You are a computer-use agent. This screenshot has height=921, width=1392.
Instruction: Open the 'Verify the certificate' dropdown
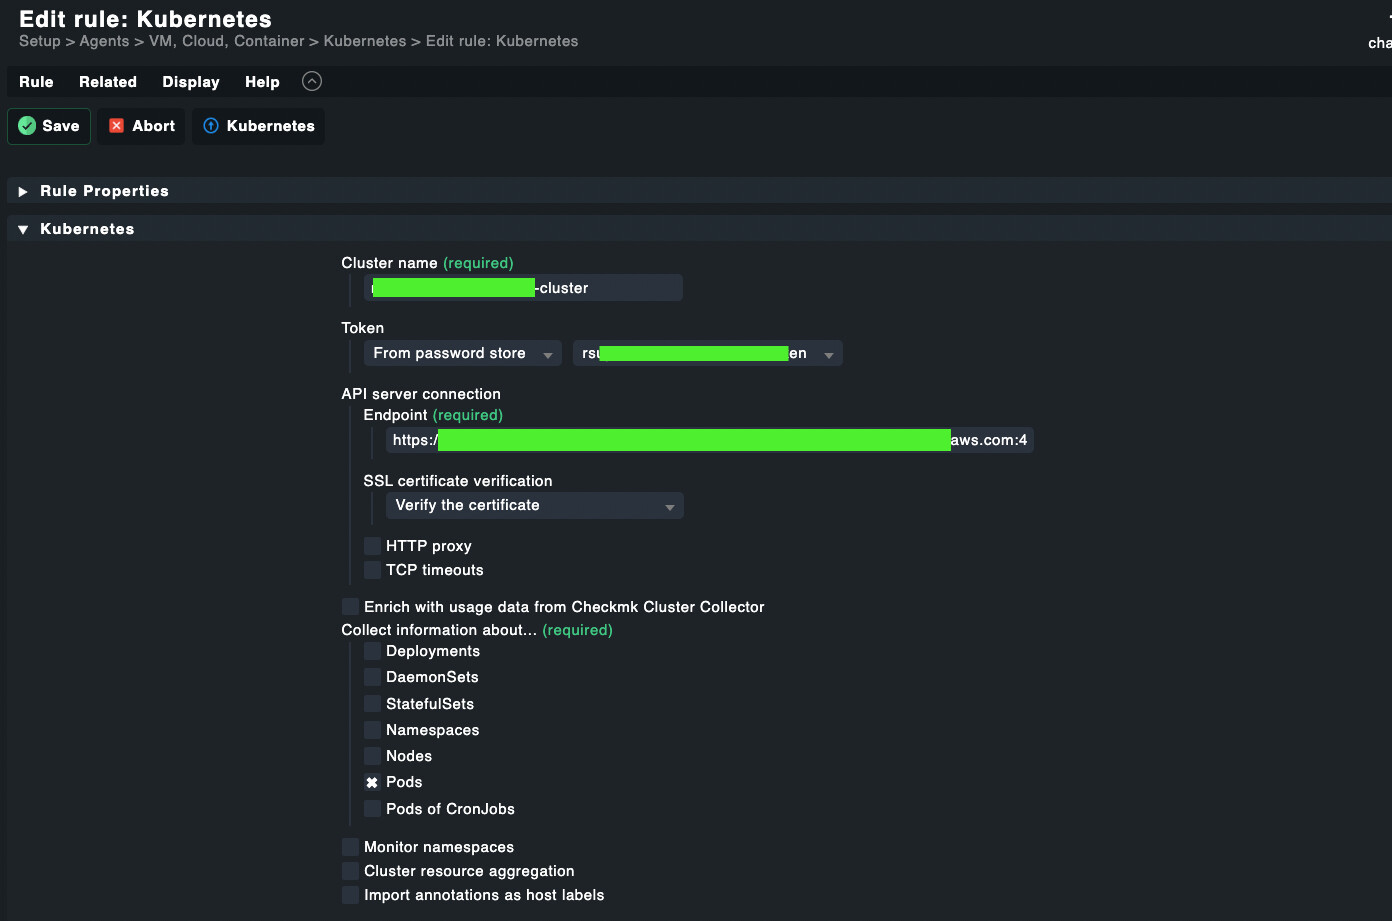pyautogui.click(x=534, y=506)
